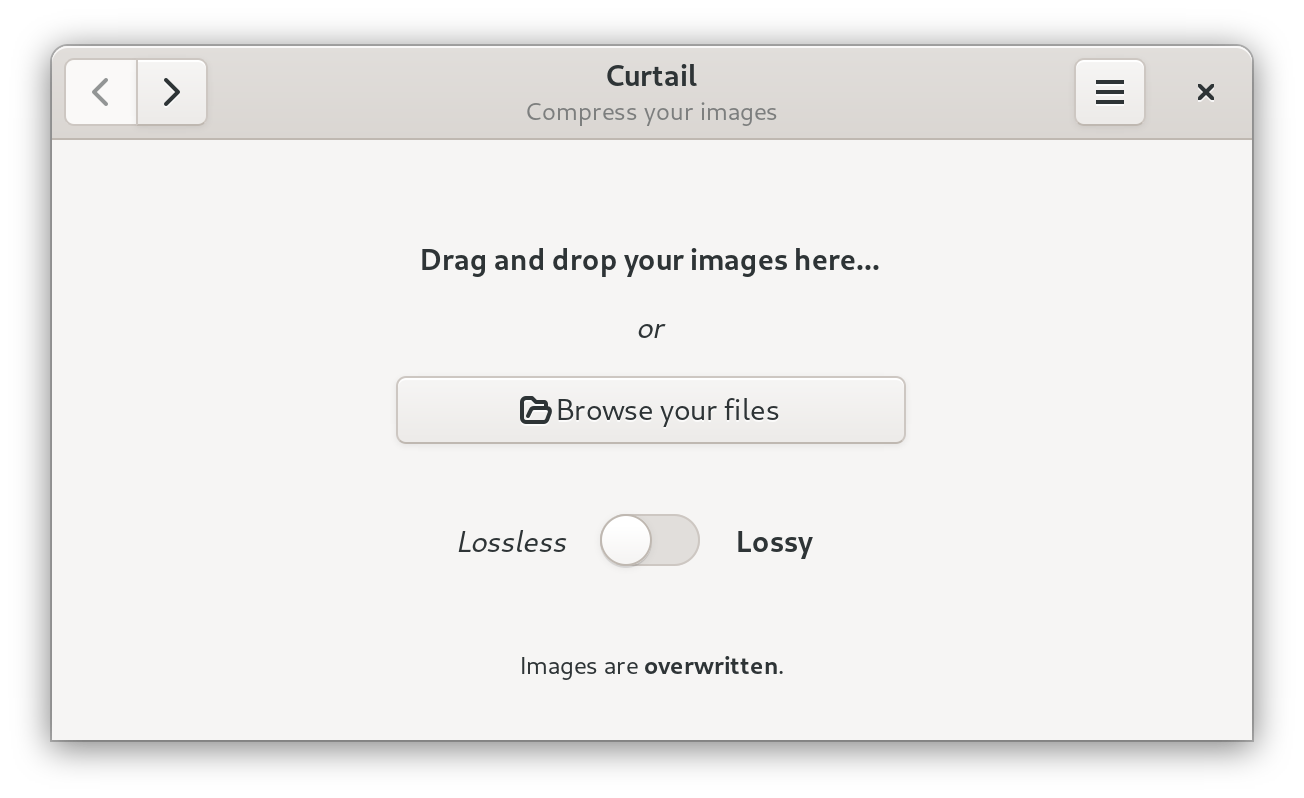Viewport: 1304px width, 798px height.
Task: Close the Curtail window
Action: click(x=1206, y=92)
